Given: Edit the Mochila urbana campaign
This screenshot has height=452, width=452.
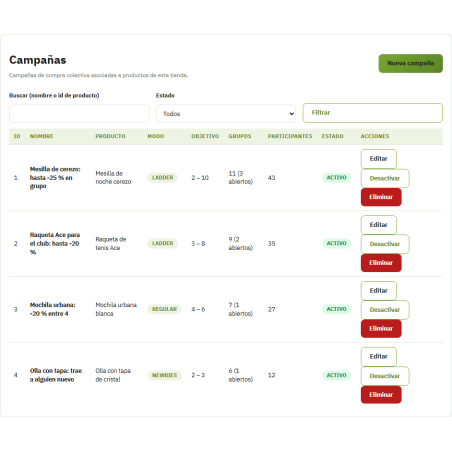Looking at the screenshot, I should click(x=379, y=291).
